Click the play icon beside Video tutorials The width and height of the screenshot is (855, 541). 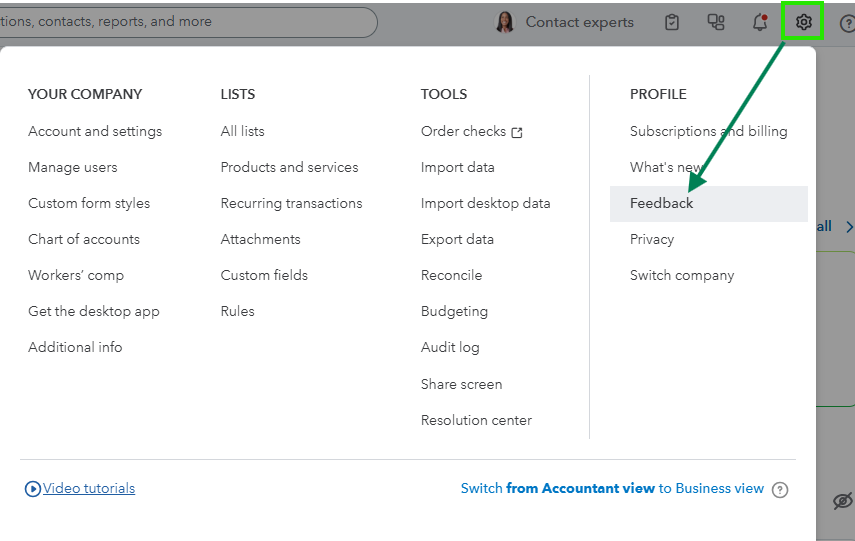click(33, 489)
